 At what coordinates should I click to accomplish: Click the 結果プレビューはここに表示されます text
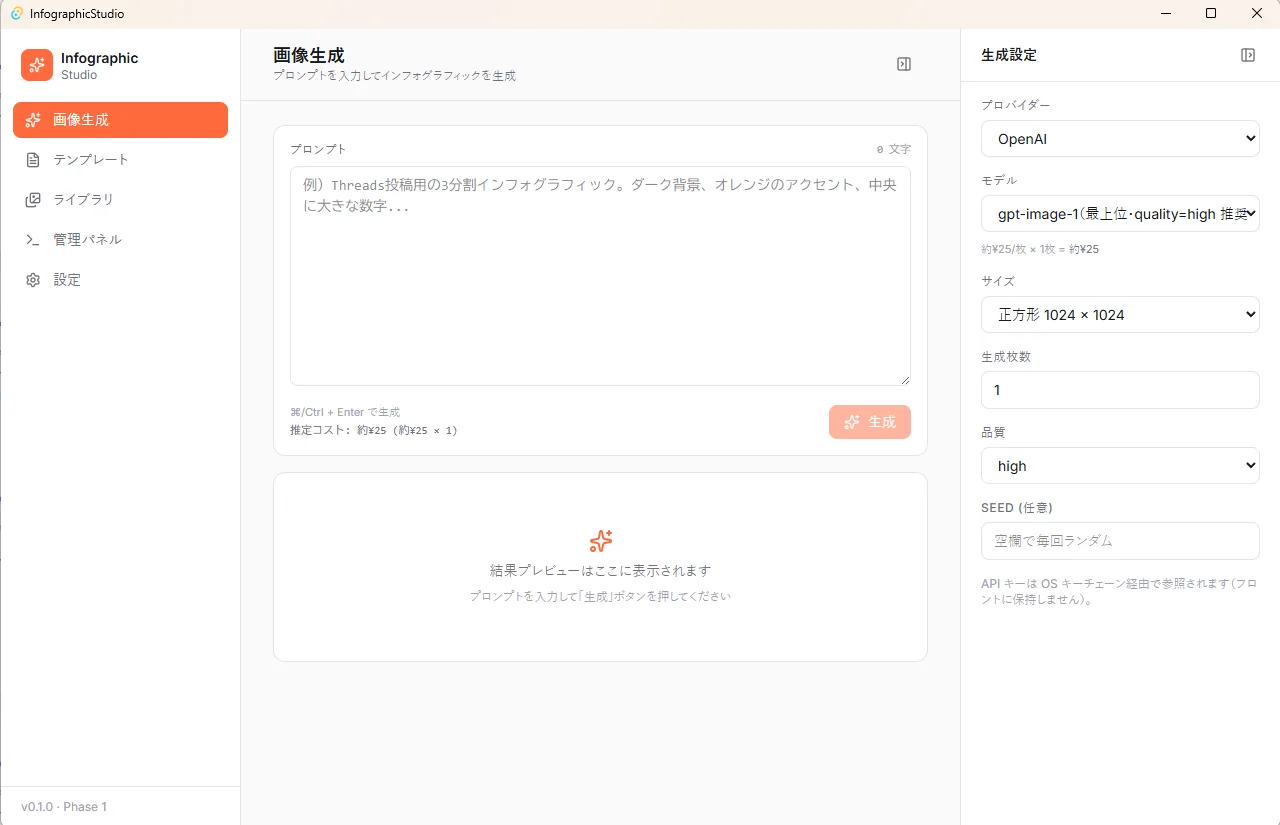[600, 571]
